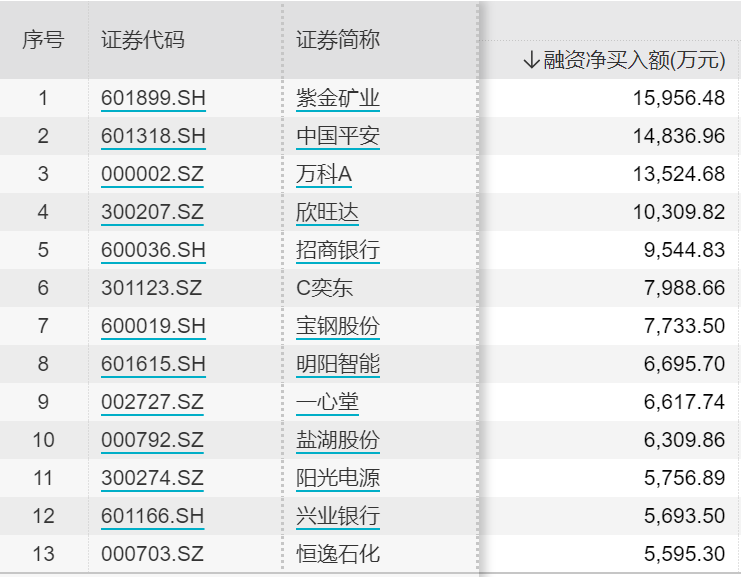This screenshot has width=741, height=577.
Task: Click the 序号 column header
Action: coord(43,40)
